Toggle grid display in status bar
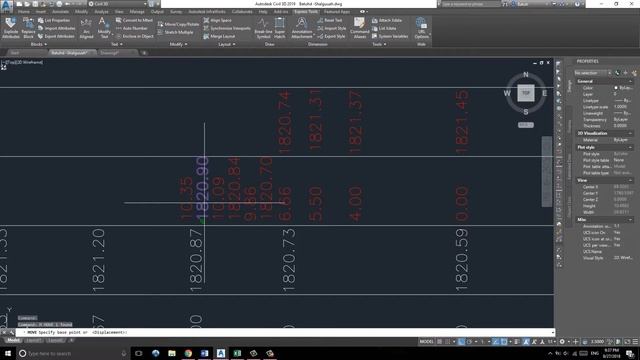Screen dimensions: 640x360 click(x=440, y=342)
